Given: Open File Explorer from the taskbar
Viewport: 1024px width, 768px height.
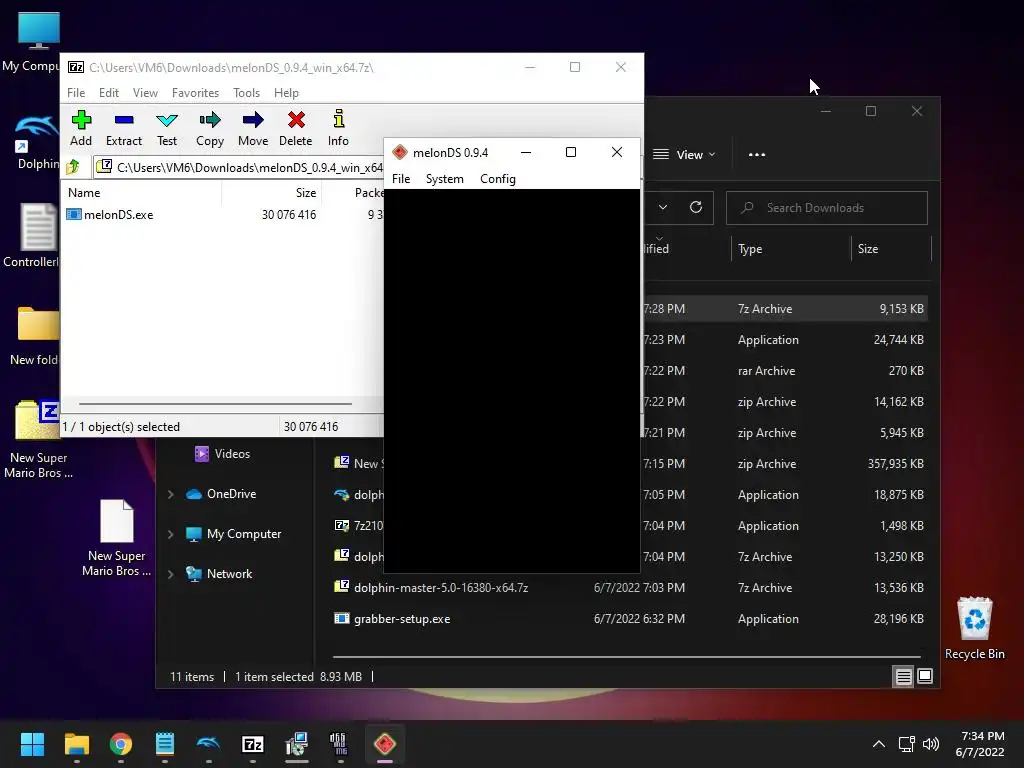Looking at the screenshot, I should pos(76,744).
